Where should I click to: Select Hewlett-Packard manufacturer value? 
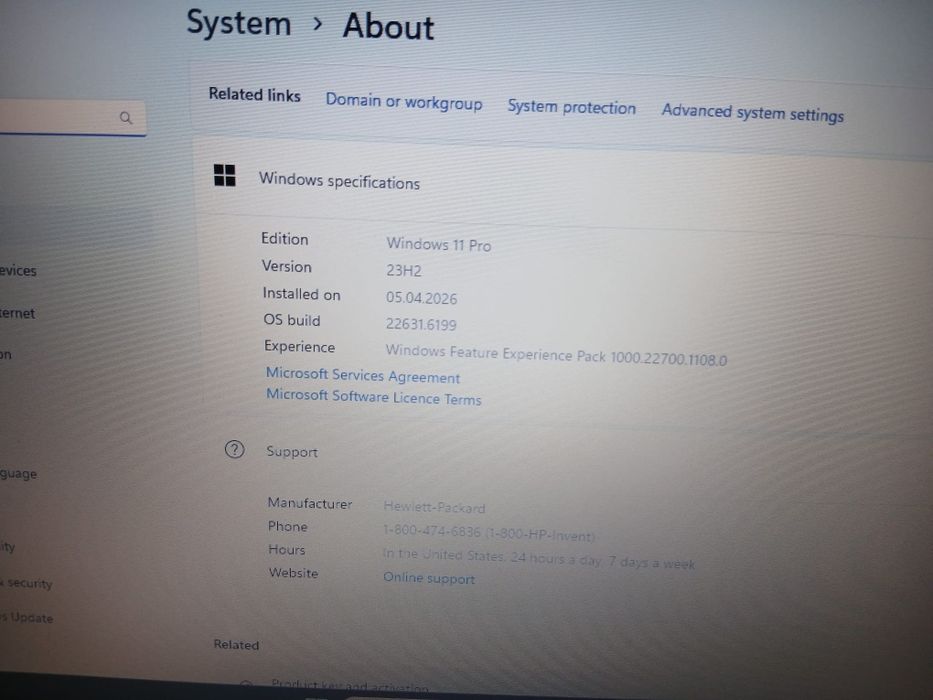point(434,507)
